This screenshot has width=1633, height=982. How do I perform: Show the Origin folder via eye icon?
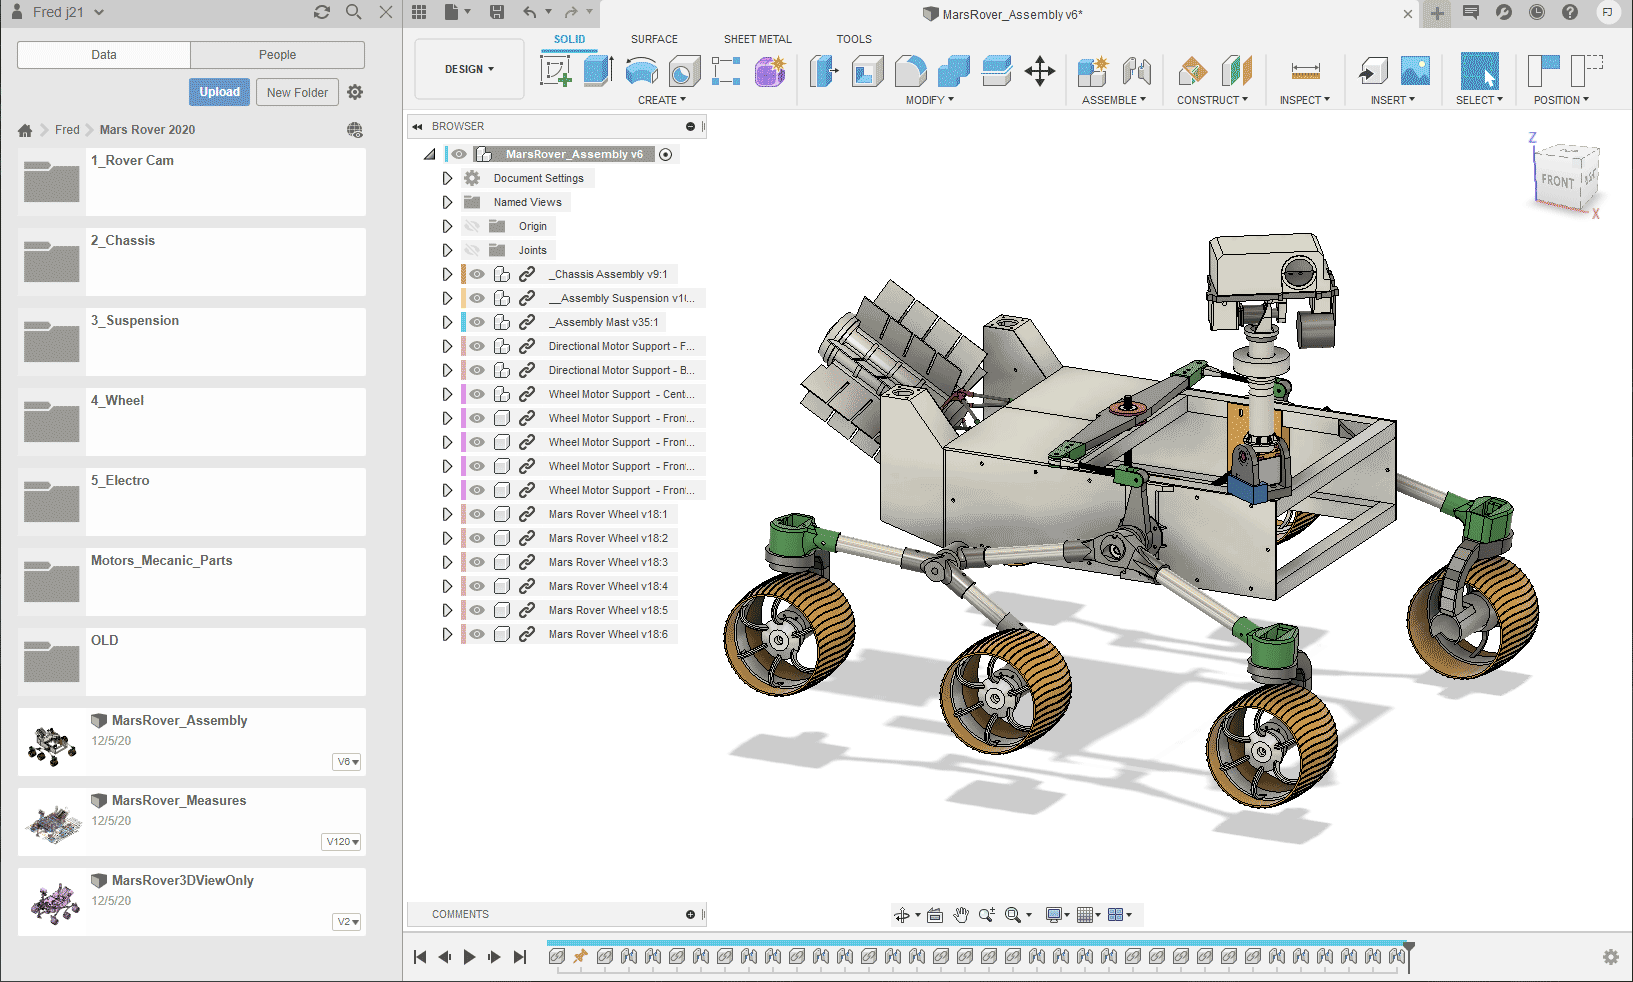[x=472, y=226]
